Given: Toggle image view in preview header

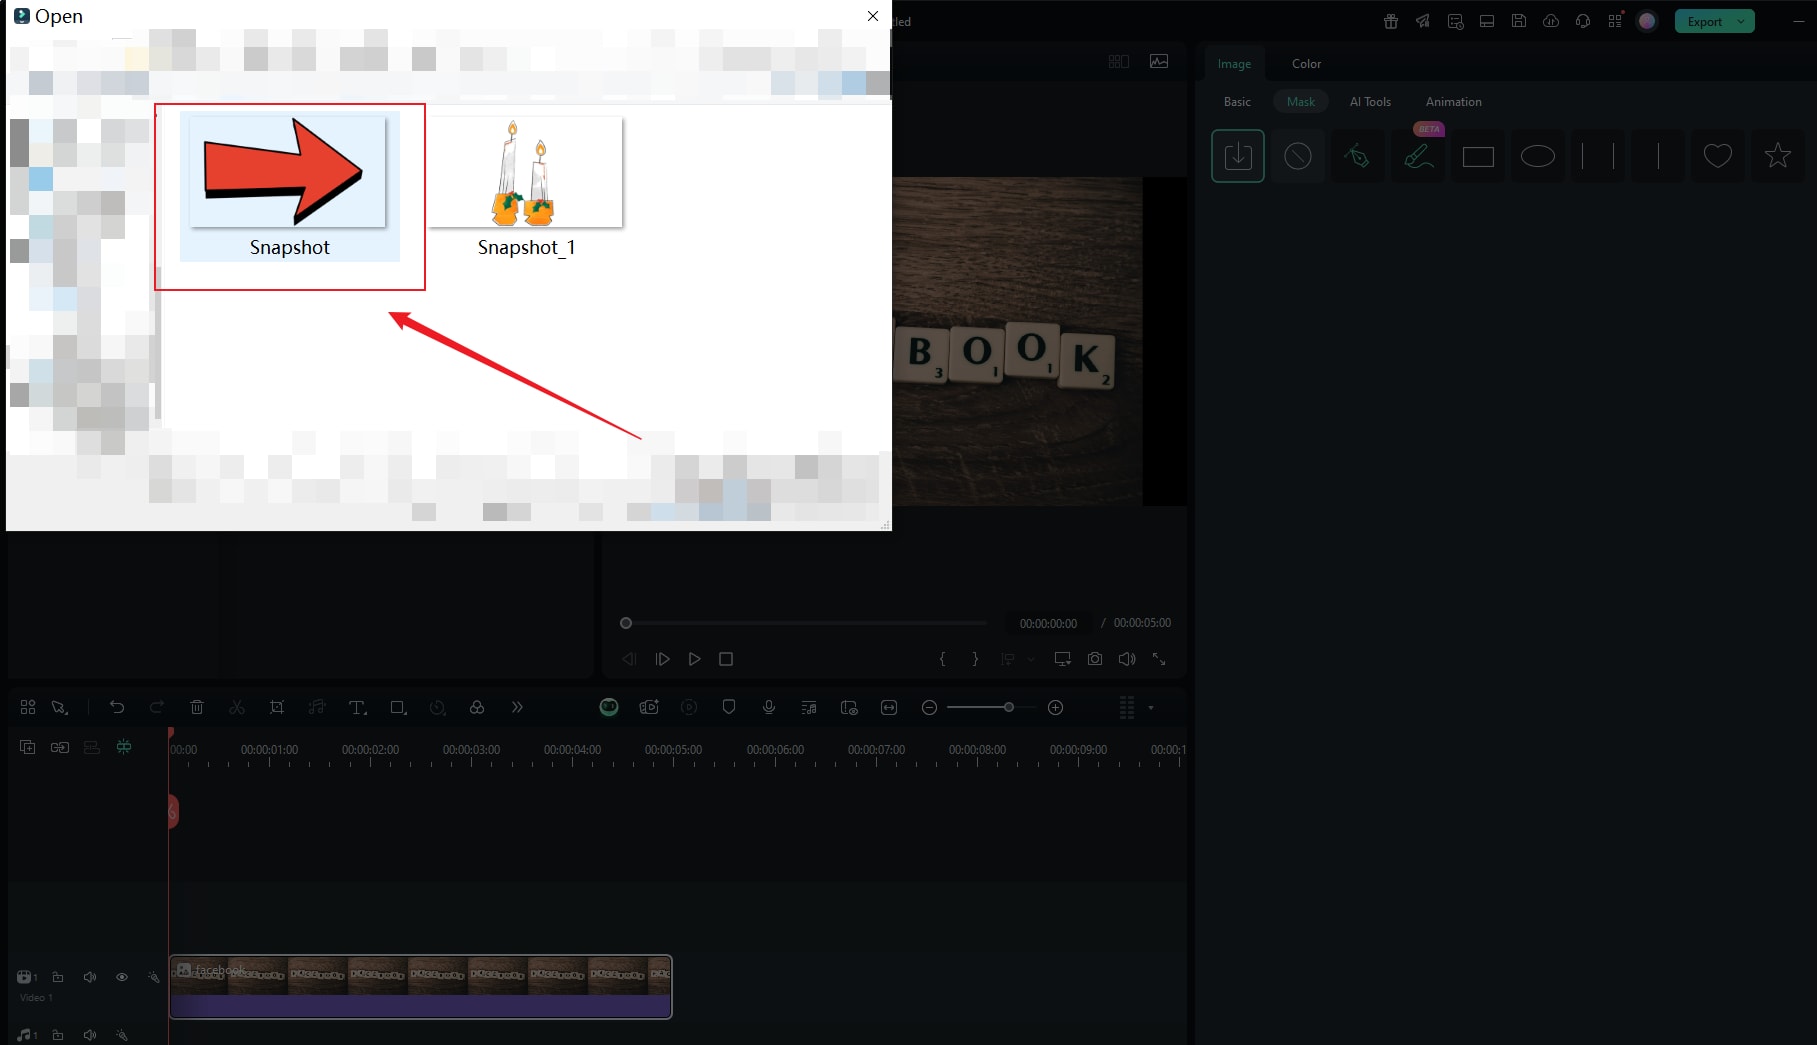Looking at the screenshot, I should pos(1159,61).
